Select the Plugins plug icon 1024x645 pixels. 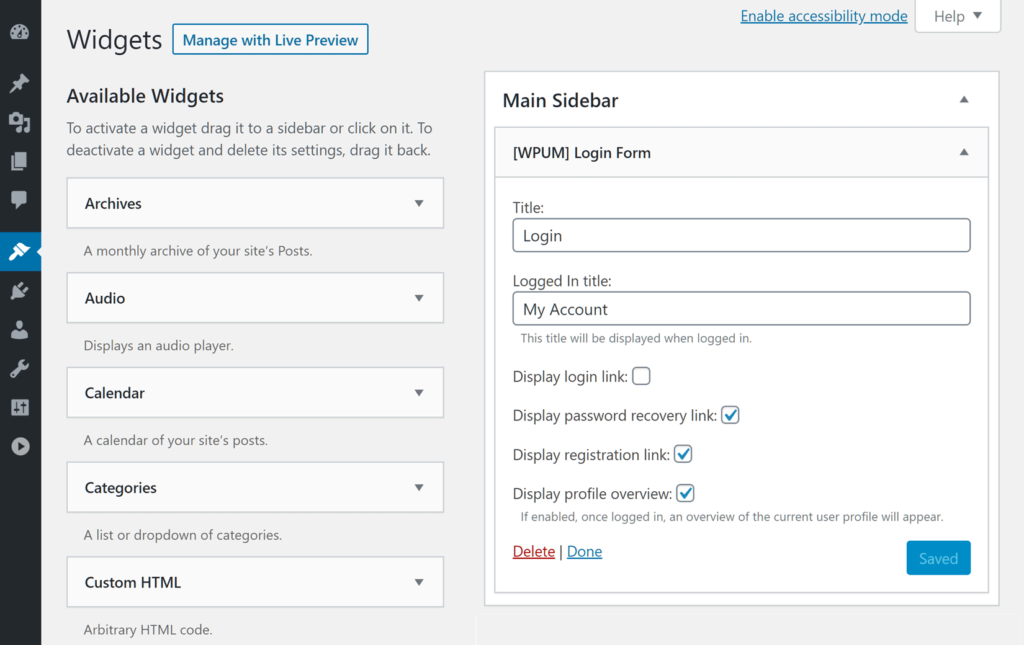pyautogui.click(x=20, y=290)
